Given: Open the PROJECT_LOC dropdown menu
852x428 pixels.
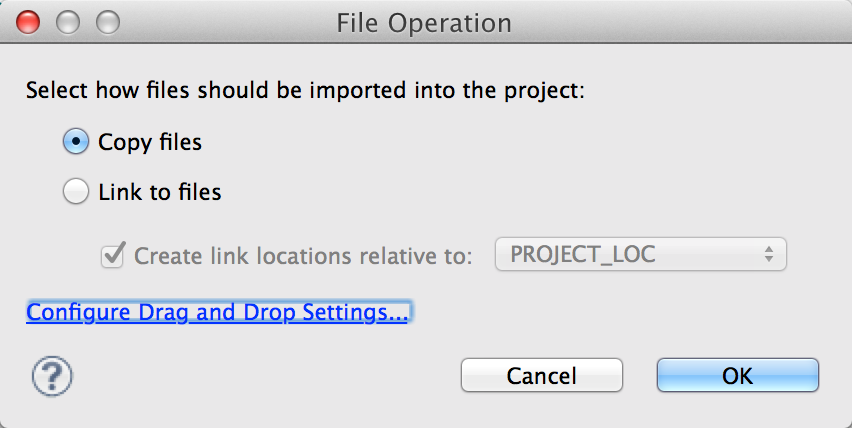Looking at the screenshot, I should click(x=641, y=254).
